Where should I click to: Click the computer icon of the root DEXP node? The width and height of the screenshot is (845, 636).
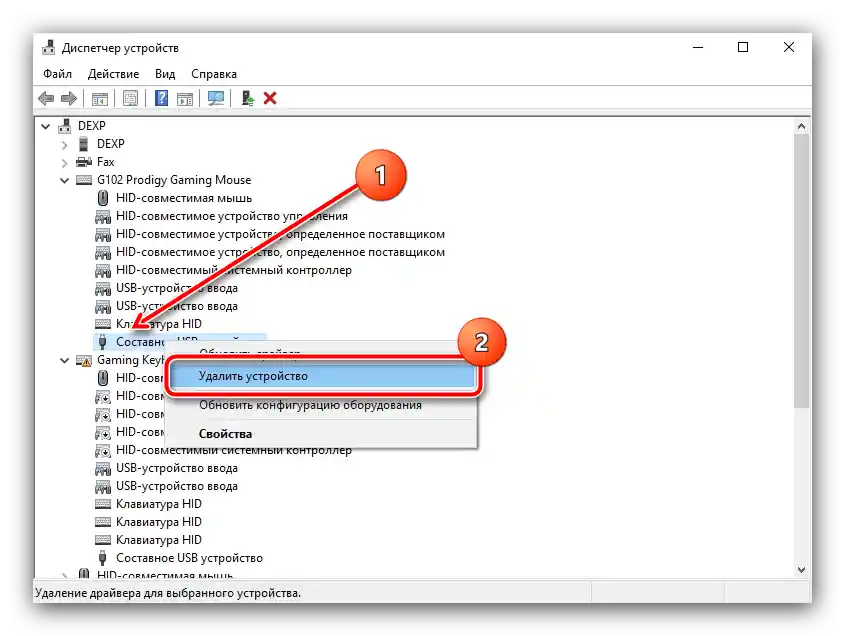click(65, 126)
